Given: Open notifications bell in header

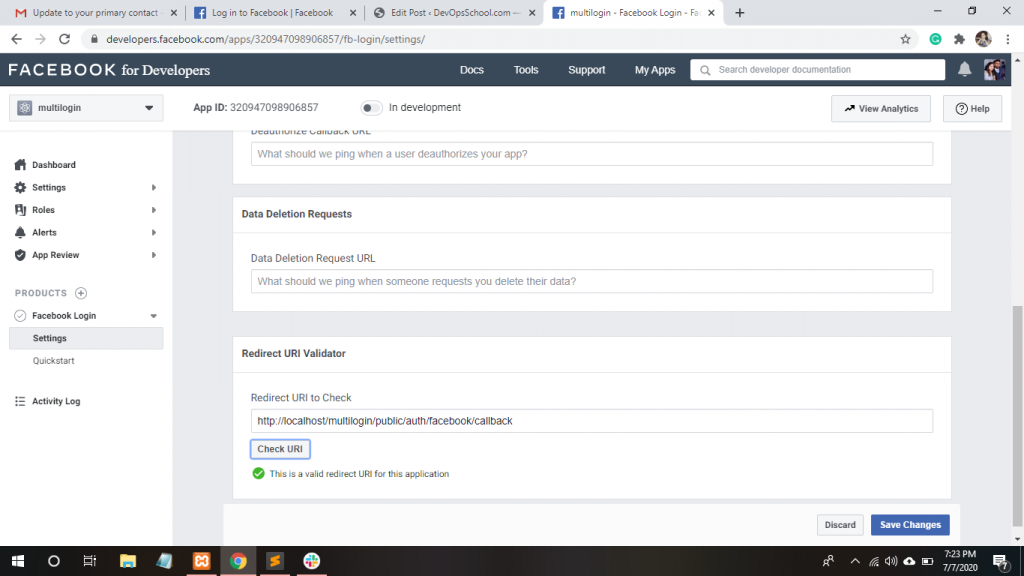Looking at the screenshot, I should click(x=965, y=69).
